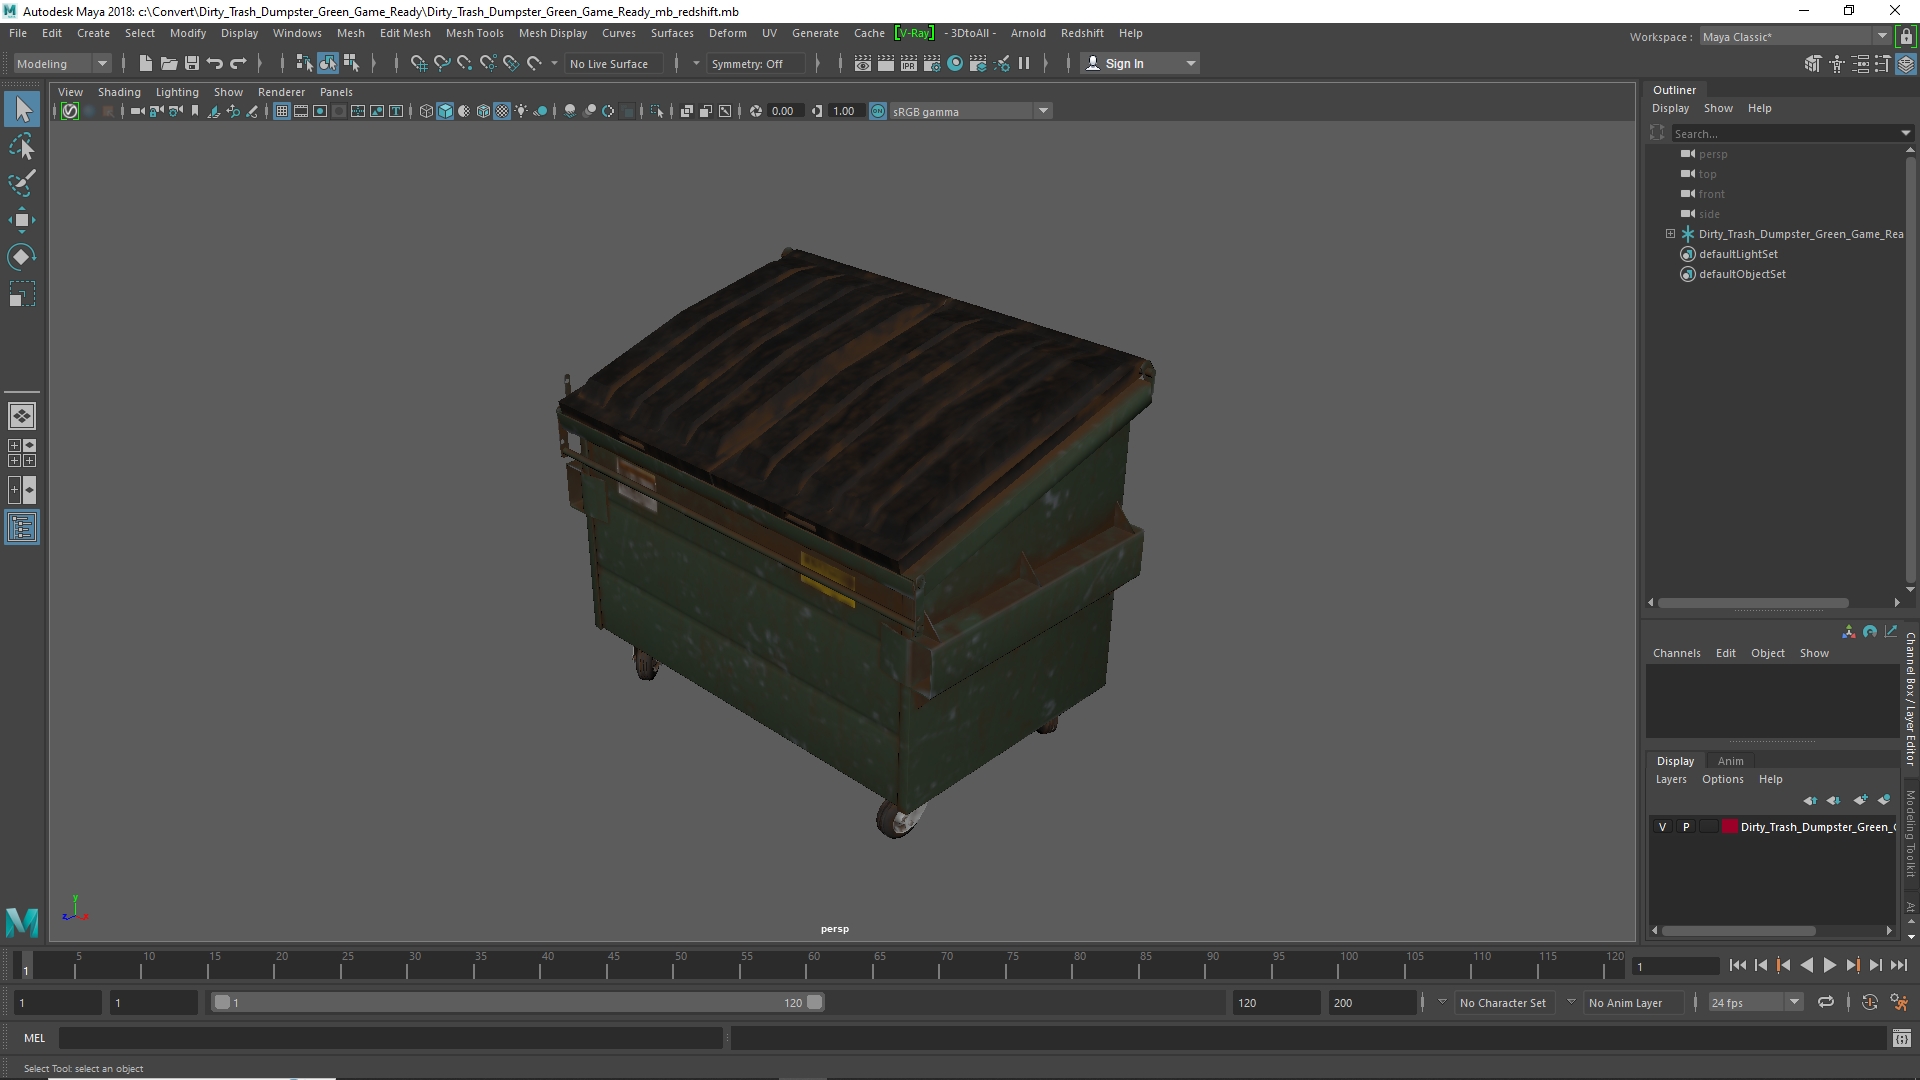Open the Workspace Maya Classic dropdown
The width and height of the screenshot is (1920, 1080).
click(1795, 37)
